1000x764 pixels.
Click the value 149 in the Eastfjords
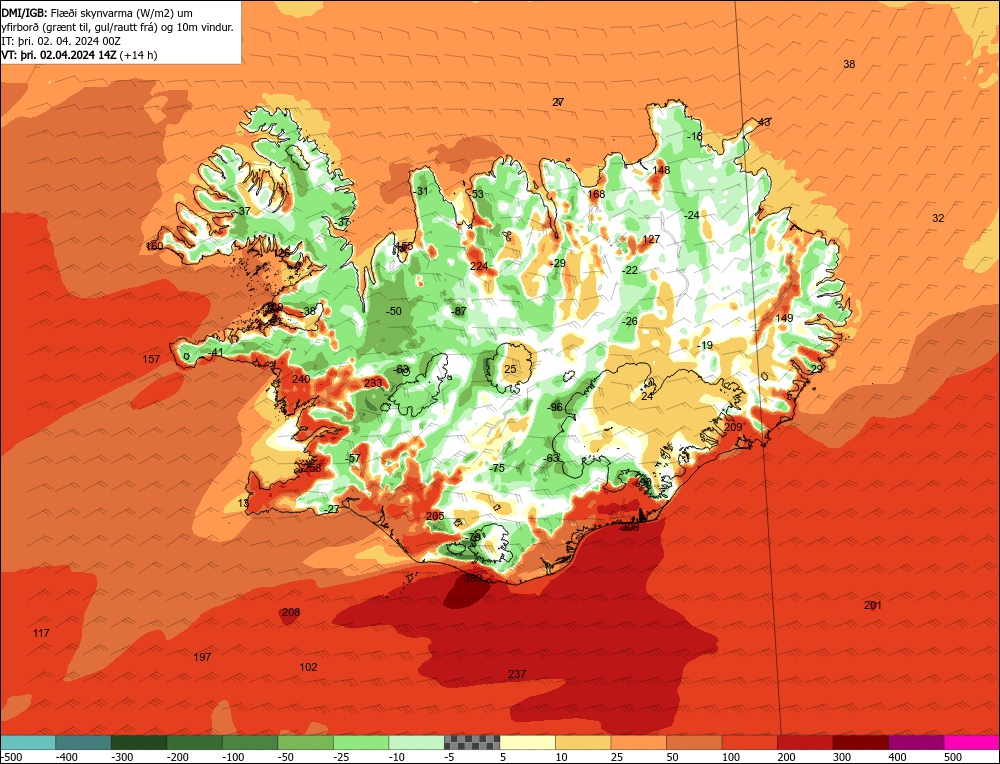pos(784,318)
